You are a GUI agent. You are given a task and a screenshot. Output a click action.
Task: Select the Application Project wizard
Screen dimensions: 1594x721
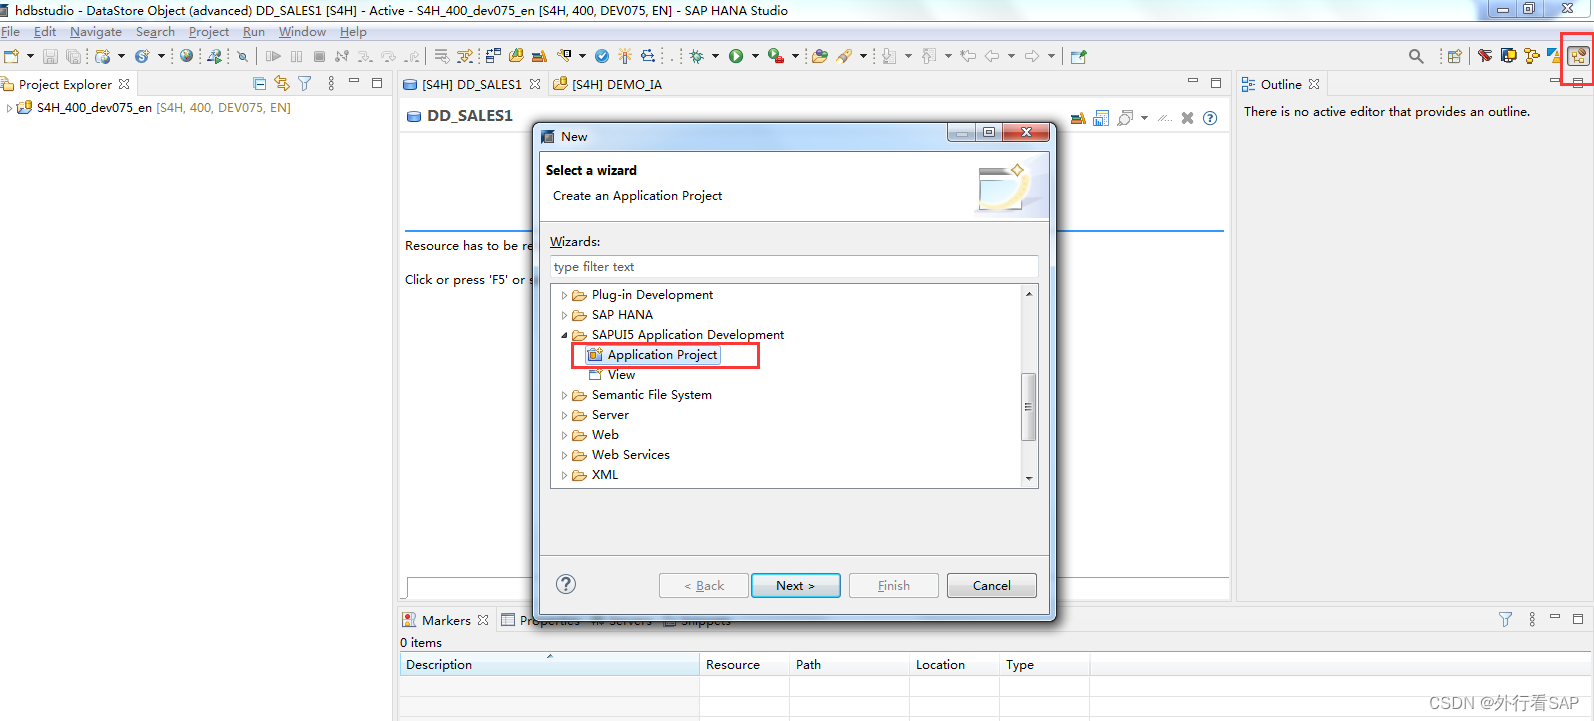[x=653, y=355]
